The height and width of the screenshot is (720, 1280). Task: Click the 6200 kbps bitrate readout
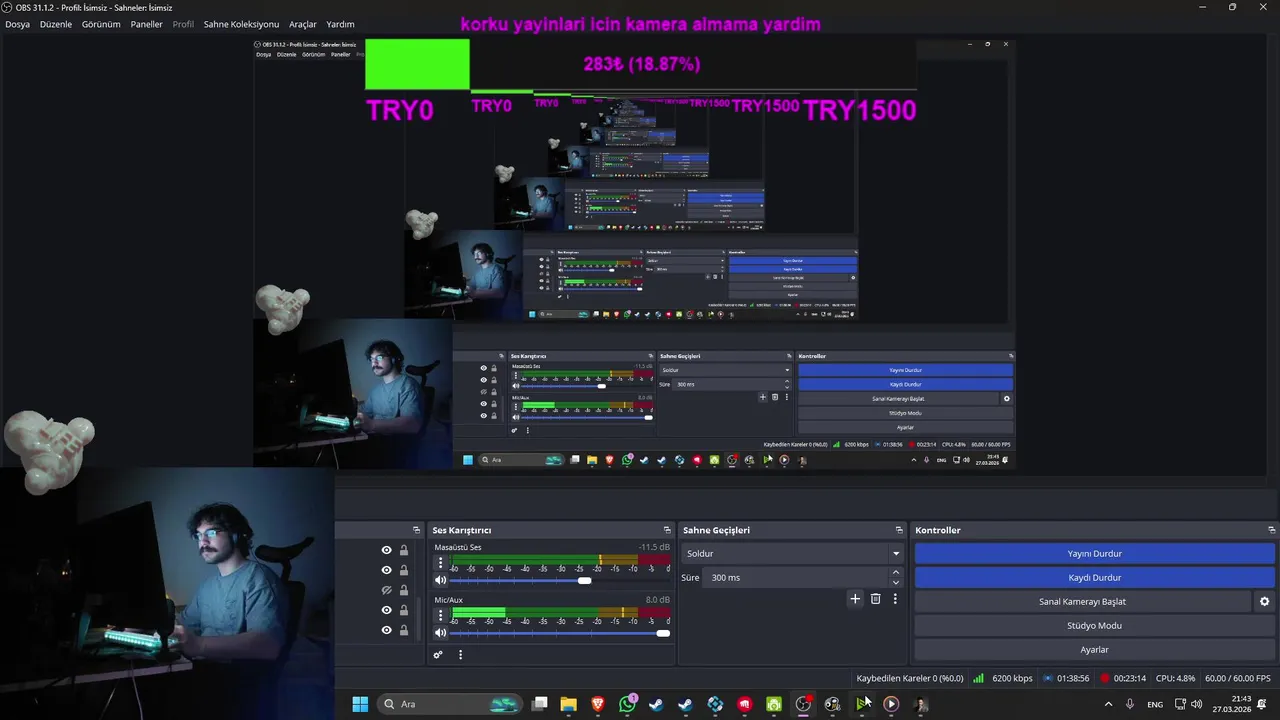(1012, 678)
